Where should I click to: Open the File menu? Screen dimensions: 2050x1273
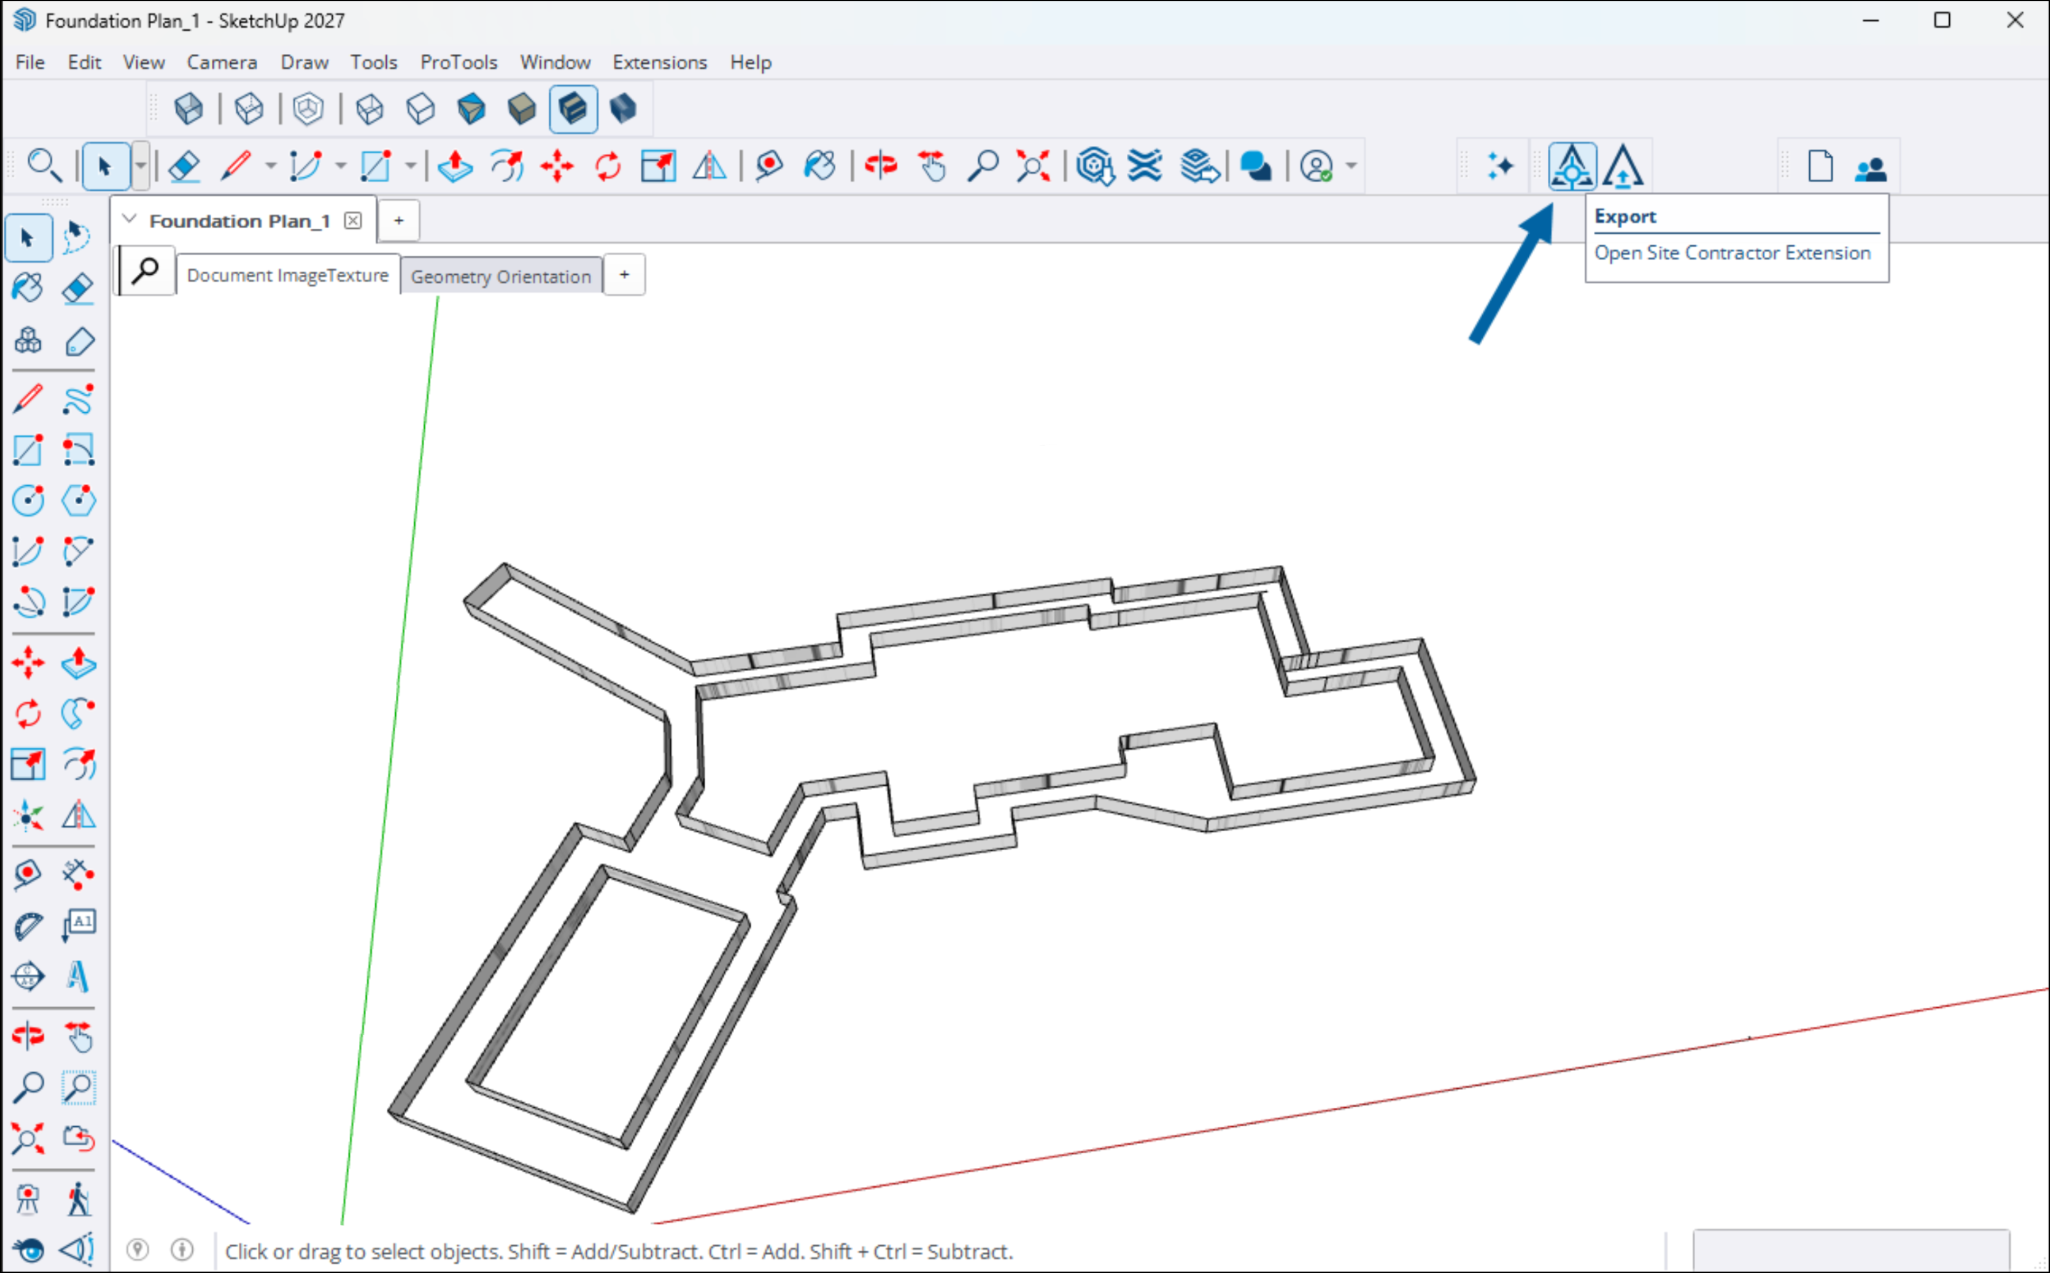click(30, 62)
